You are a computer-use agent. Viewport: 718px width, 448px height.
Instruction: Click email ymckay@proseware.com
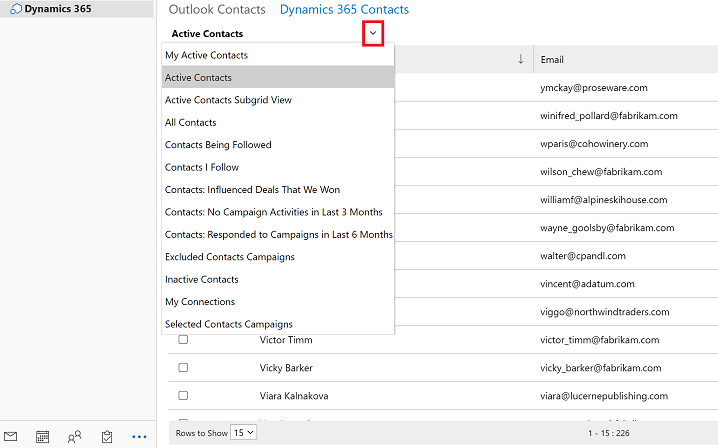pyautogui.click(x=593, y=88)
